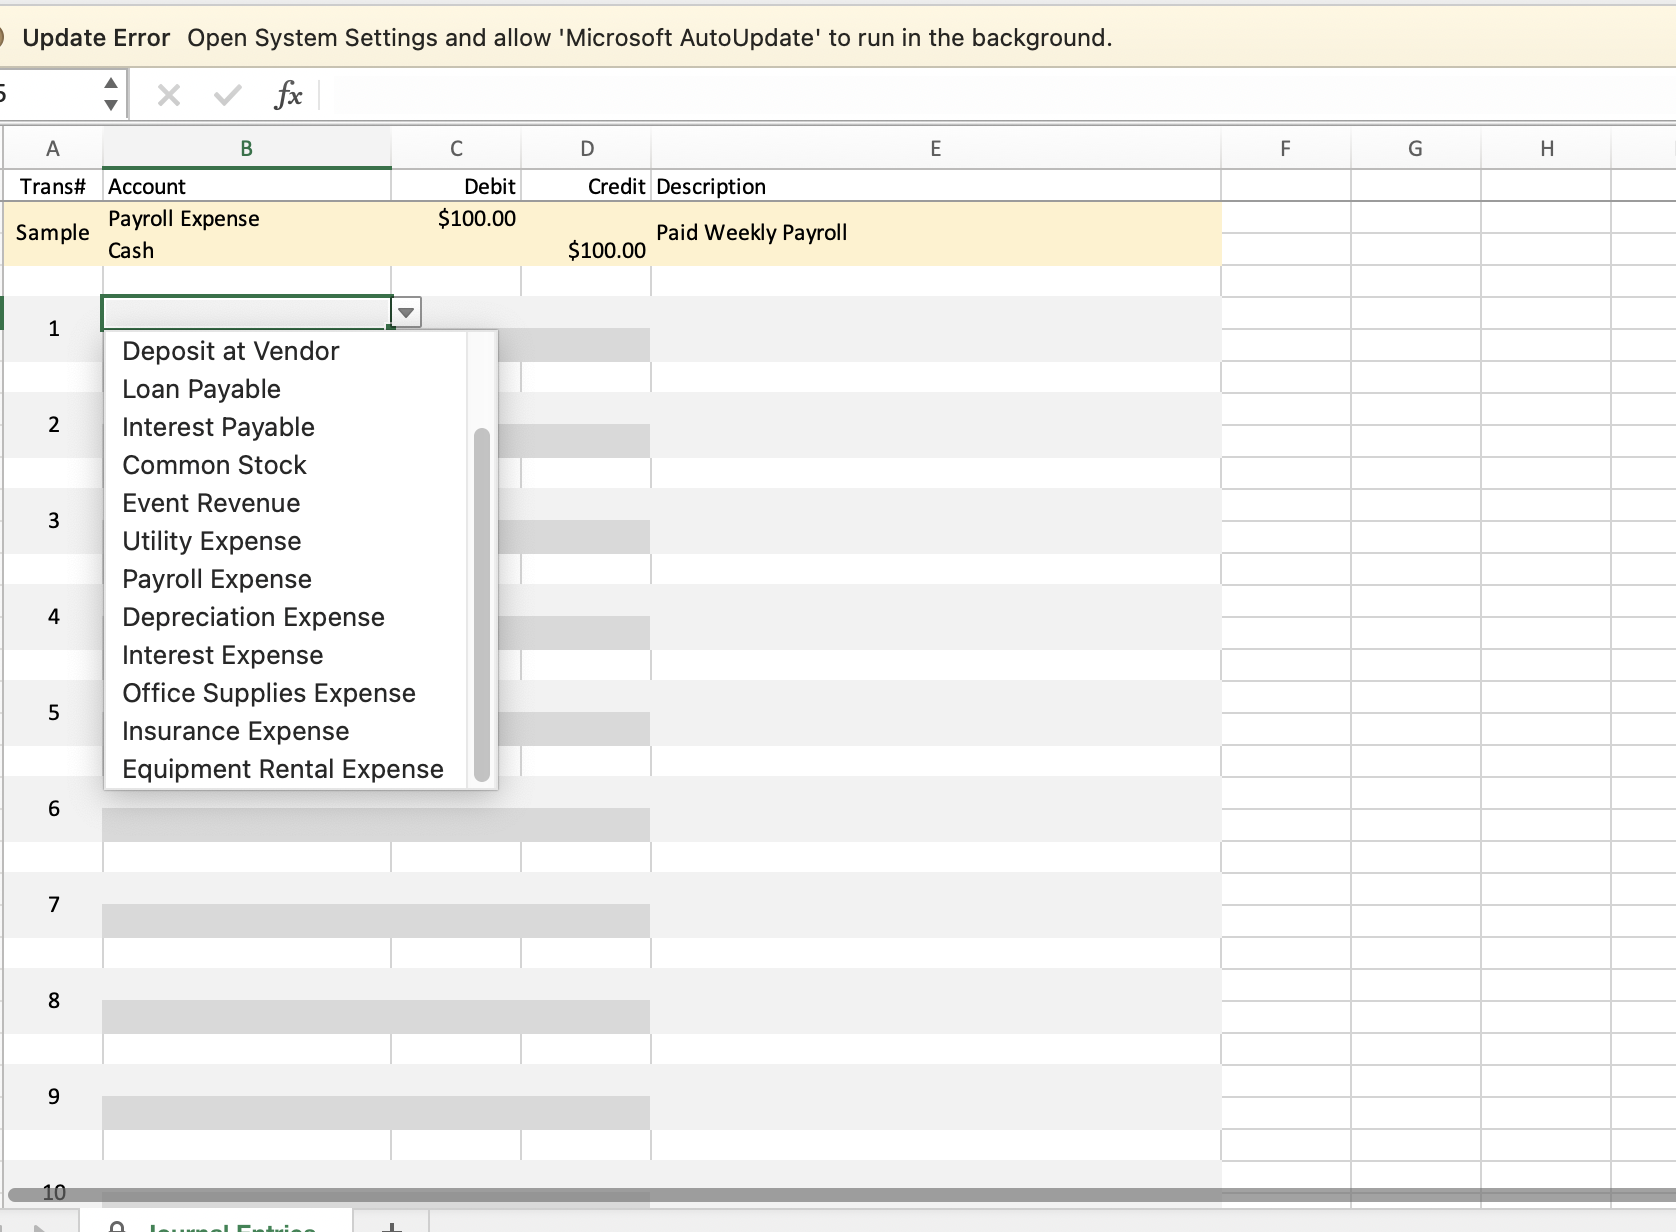Image resolution: width=1676 pixels, height=1232 pixels.
Task: Click the horizontal sheet scrollbar
Action: [800, 1195]
